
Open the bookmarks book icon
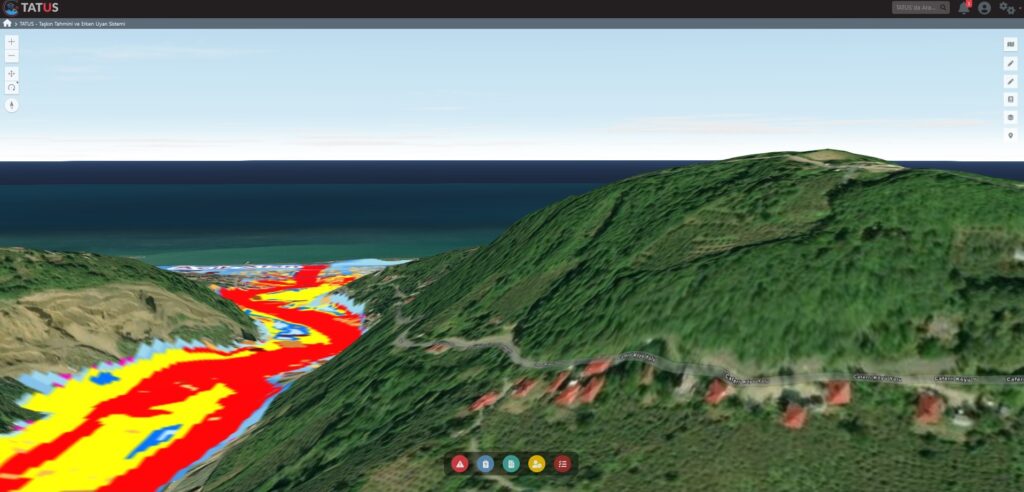(x=1010, y=99)
